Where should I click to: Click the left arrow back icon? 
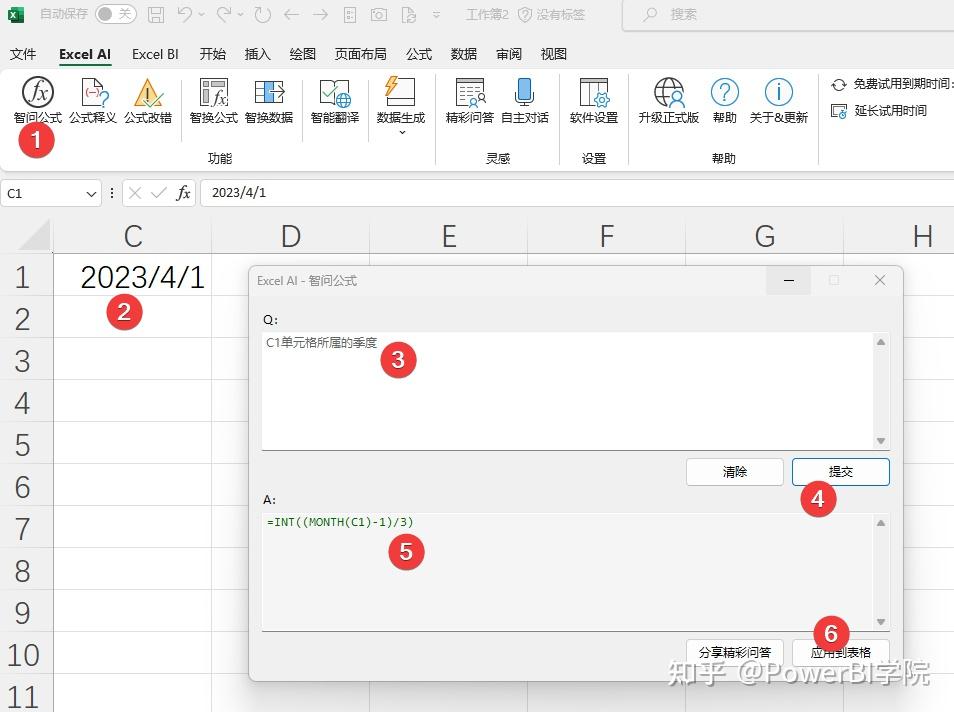[291, 15]
